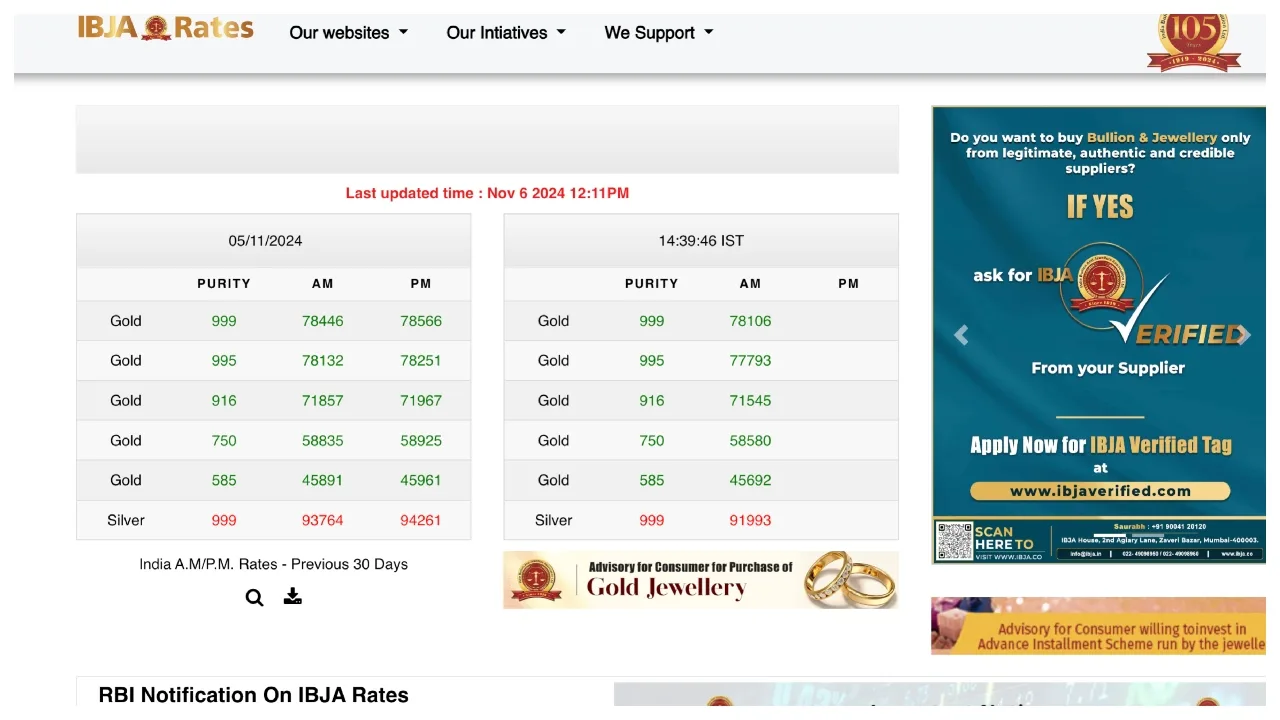Download the previous 30 days rates
This screenshot has width=1280, height=720.
point(293,596)
